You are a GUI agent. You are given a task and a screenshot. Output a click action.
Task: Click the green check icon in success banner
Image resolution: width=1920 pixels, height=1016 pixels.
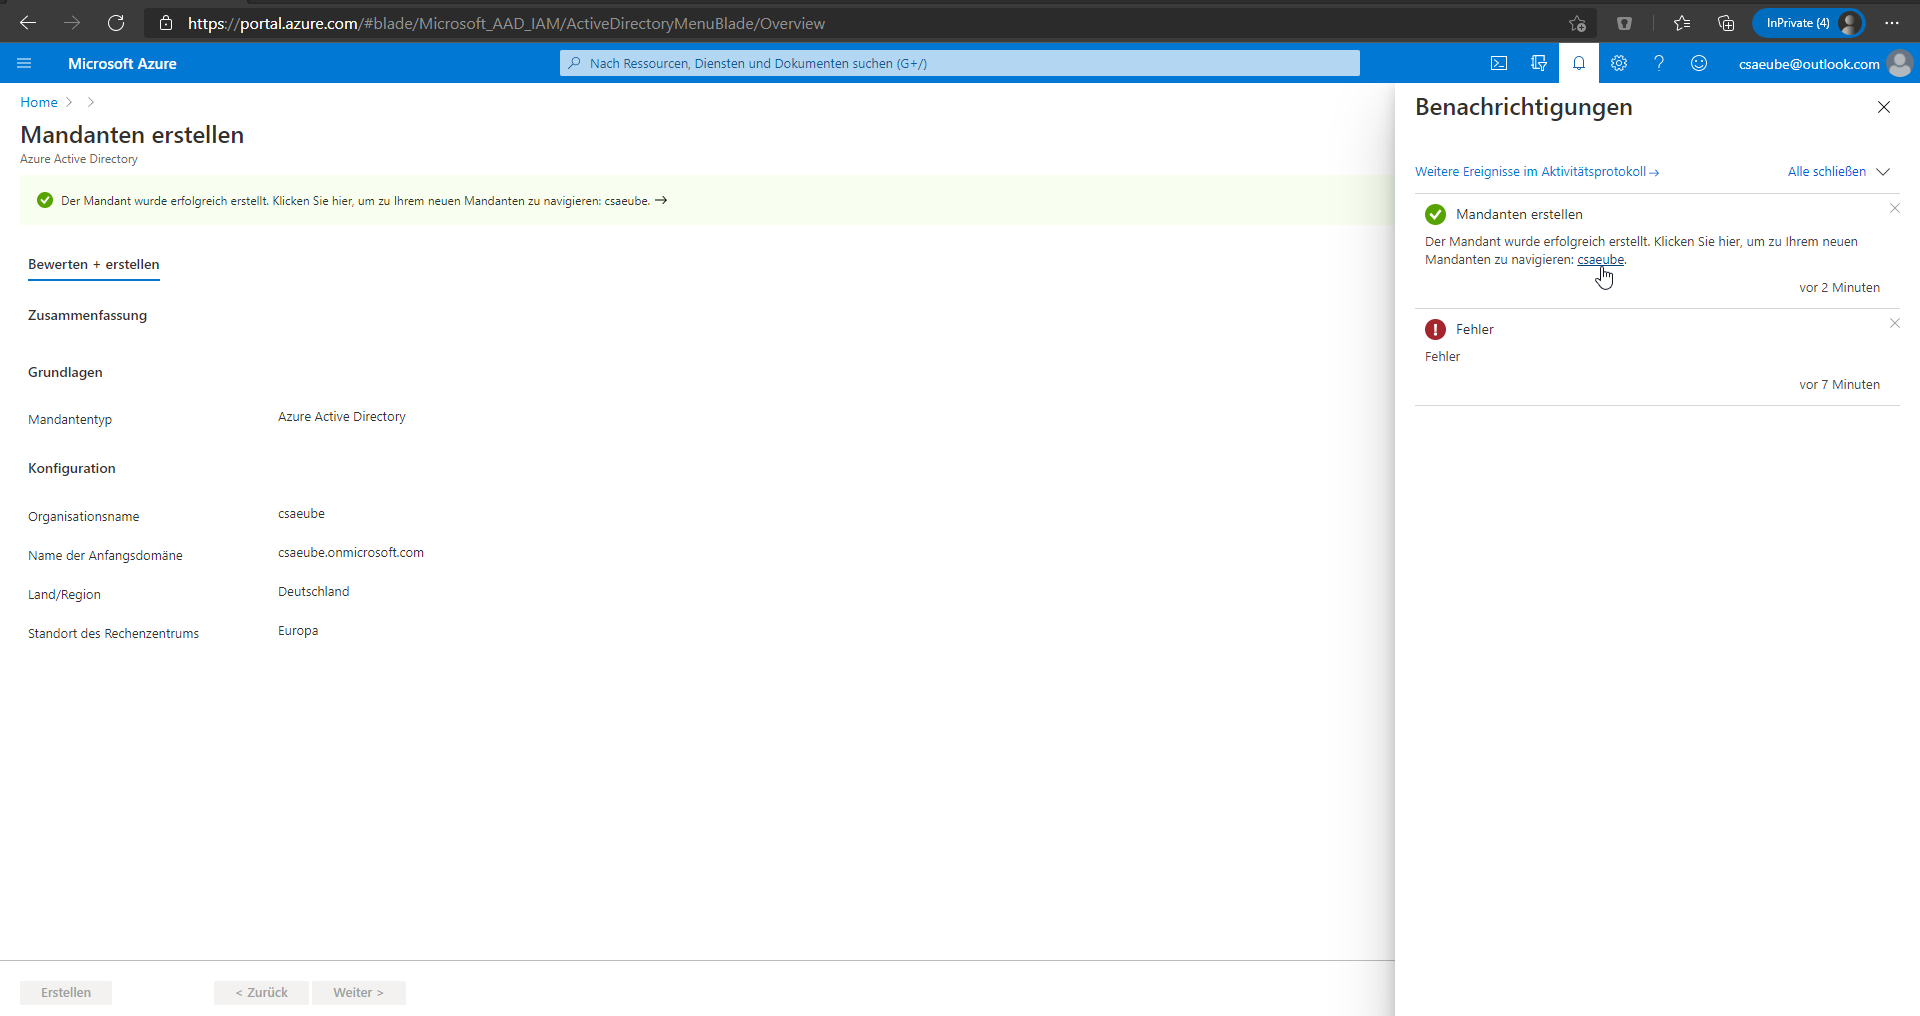[45, 200]
